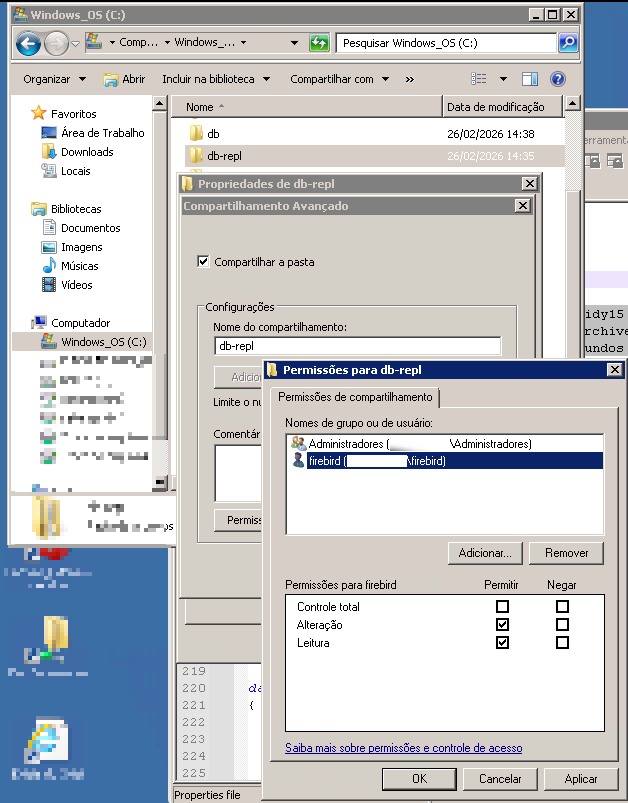Viewport: 628px width, 803px height.
Task: Click the Pesquisar Windows_OS search box
Action: tap(446, 43)
